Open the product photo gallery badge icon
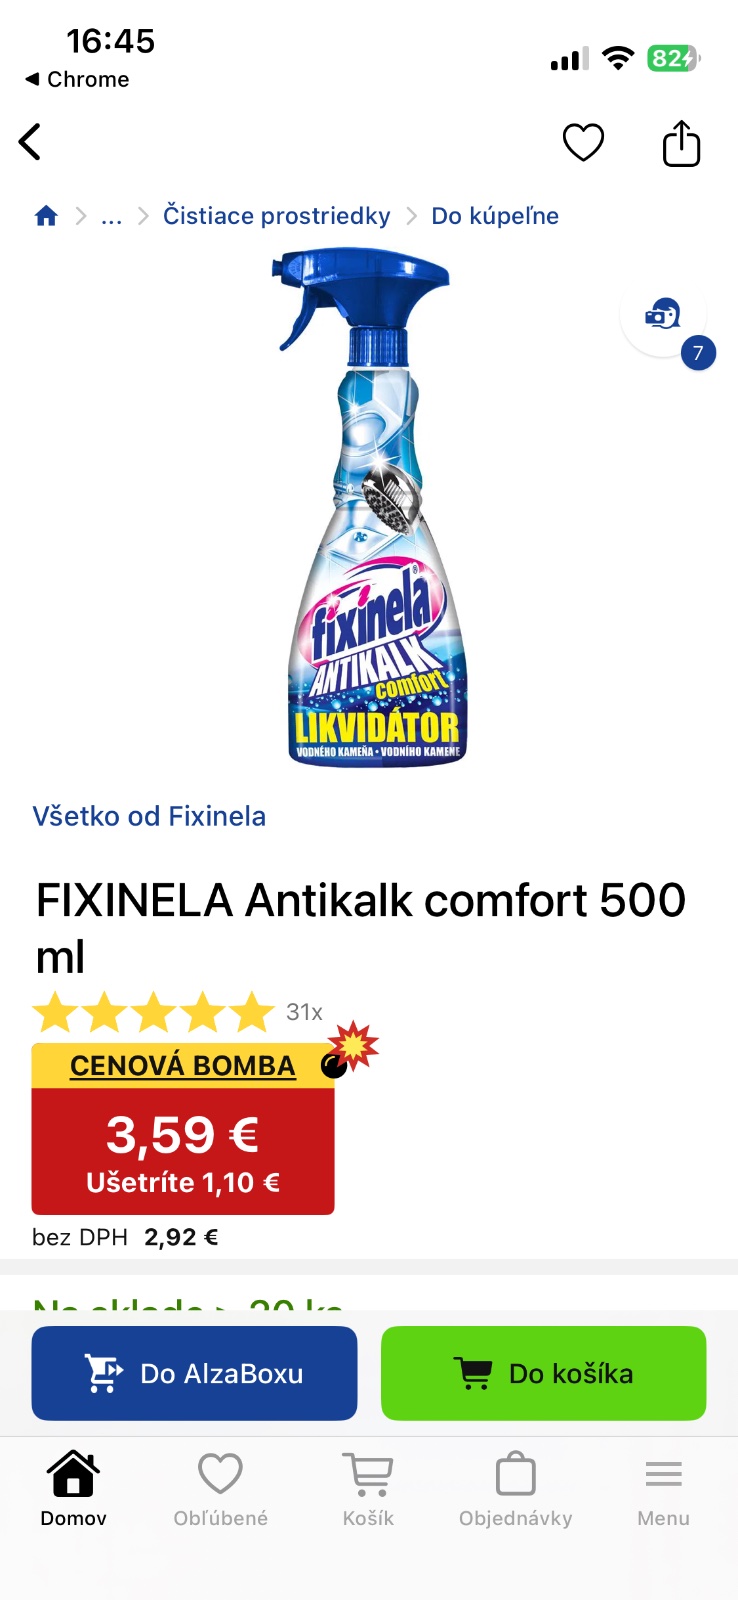 point(663,315)
